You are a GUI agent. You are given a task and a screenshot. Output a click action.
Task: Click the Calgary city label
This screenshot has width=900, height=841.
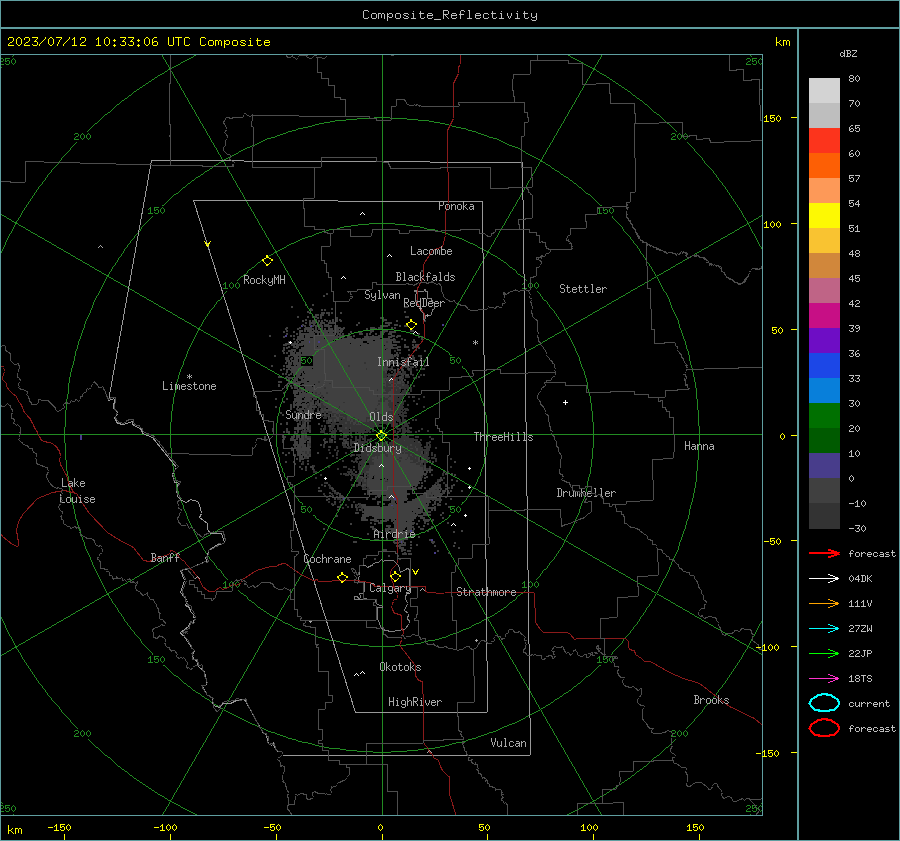(x=390, y=588)
